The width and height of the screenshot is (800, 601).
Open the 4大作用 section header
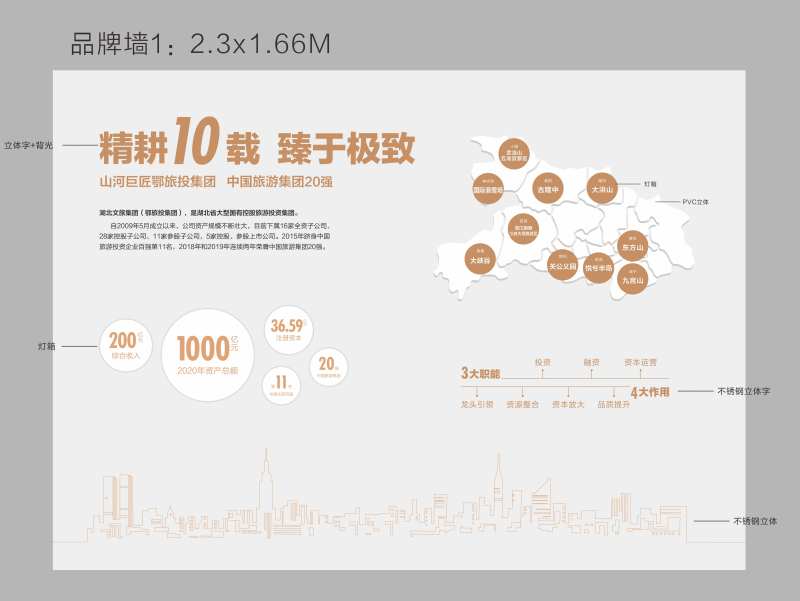(650, 391)
